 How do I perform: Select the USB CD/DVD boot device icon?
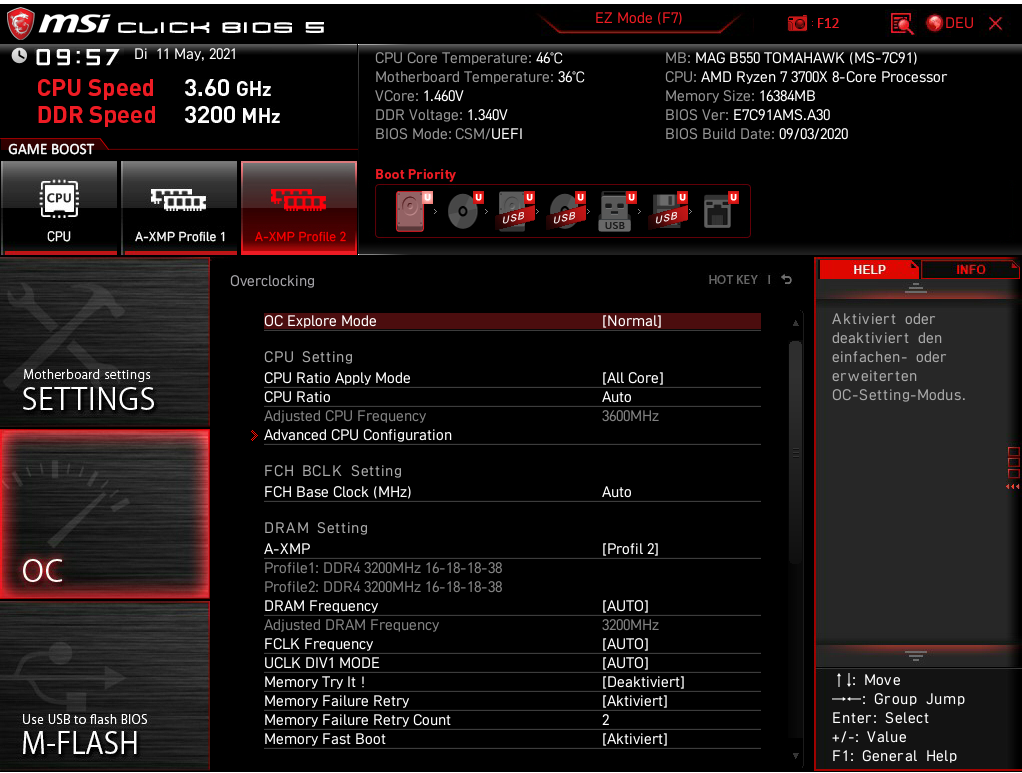[x=566, y=211]
